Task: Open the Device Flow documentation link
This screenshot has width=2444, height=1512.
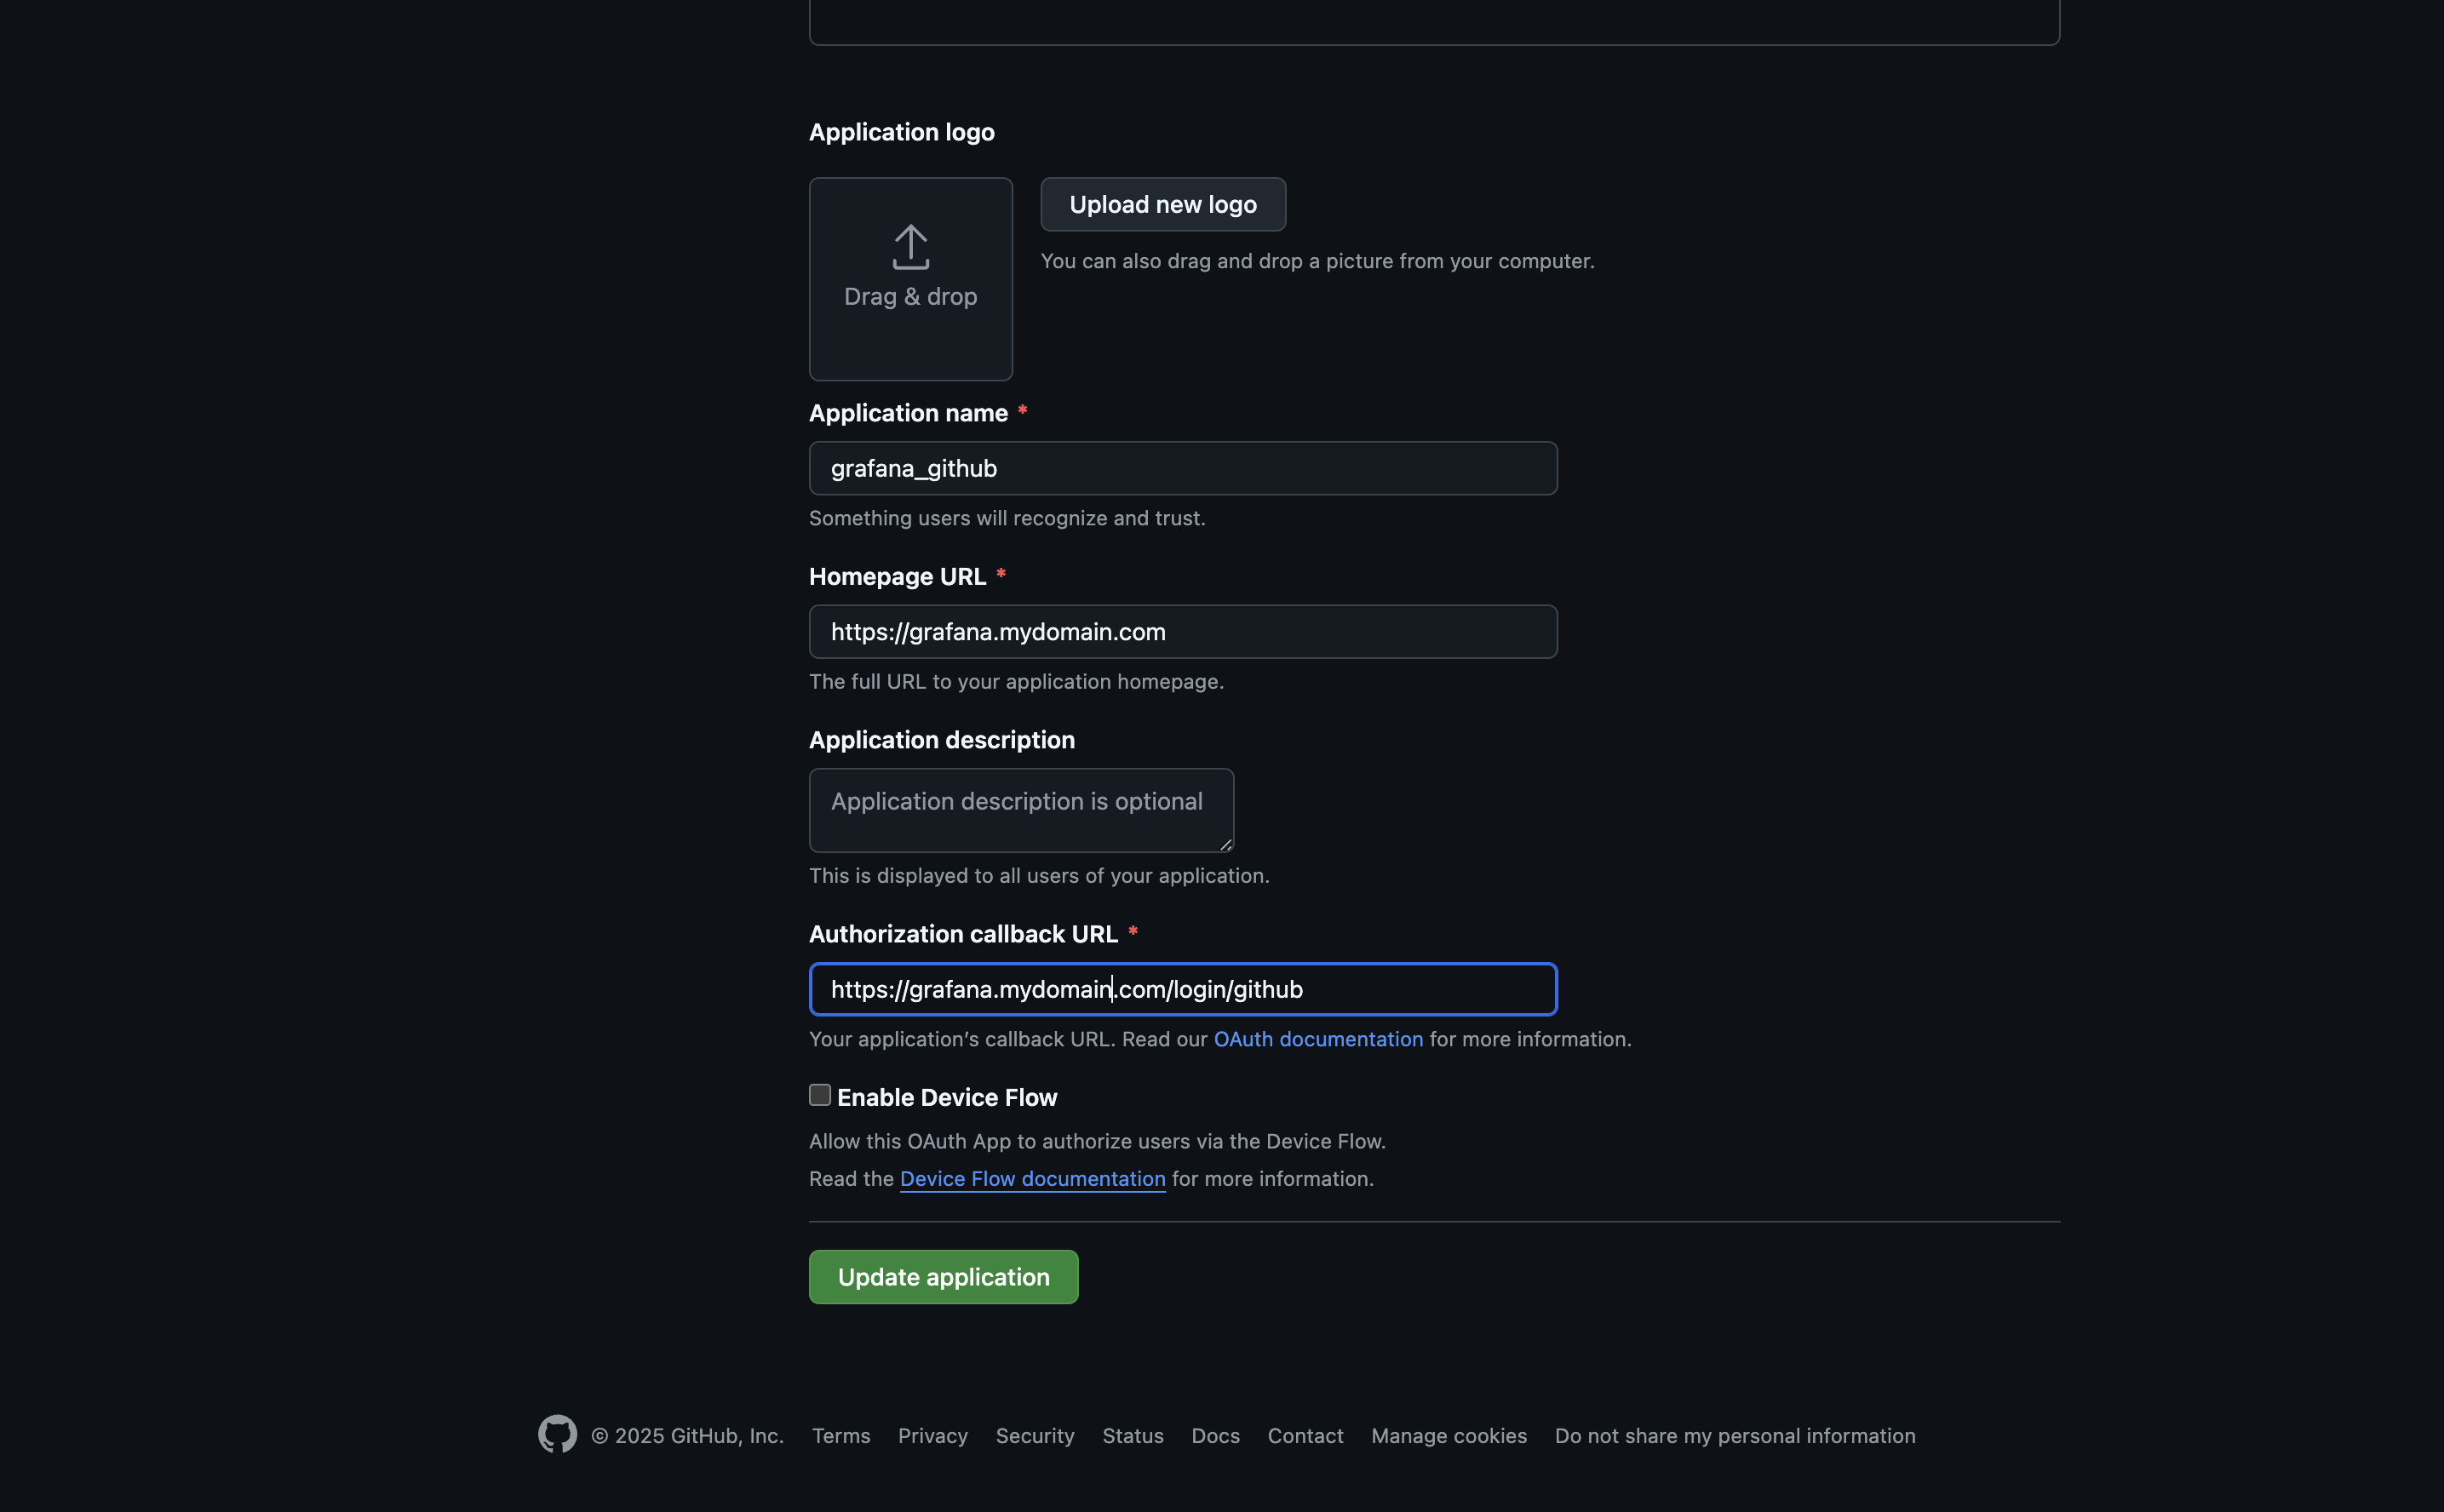Action: coord(1032,1179)
